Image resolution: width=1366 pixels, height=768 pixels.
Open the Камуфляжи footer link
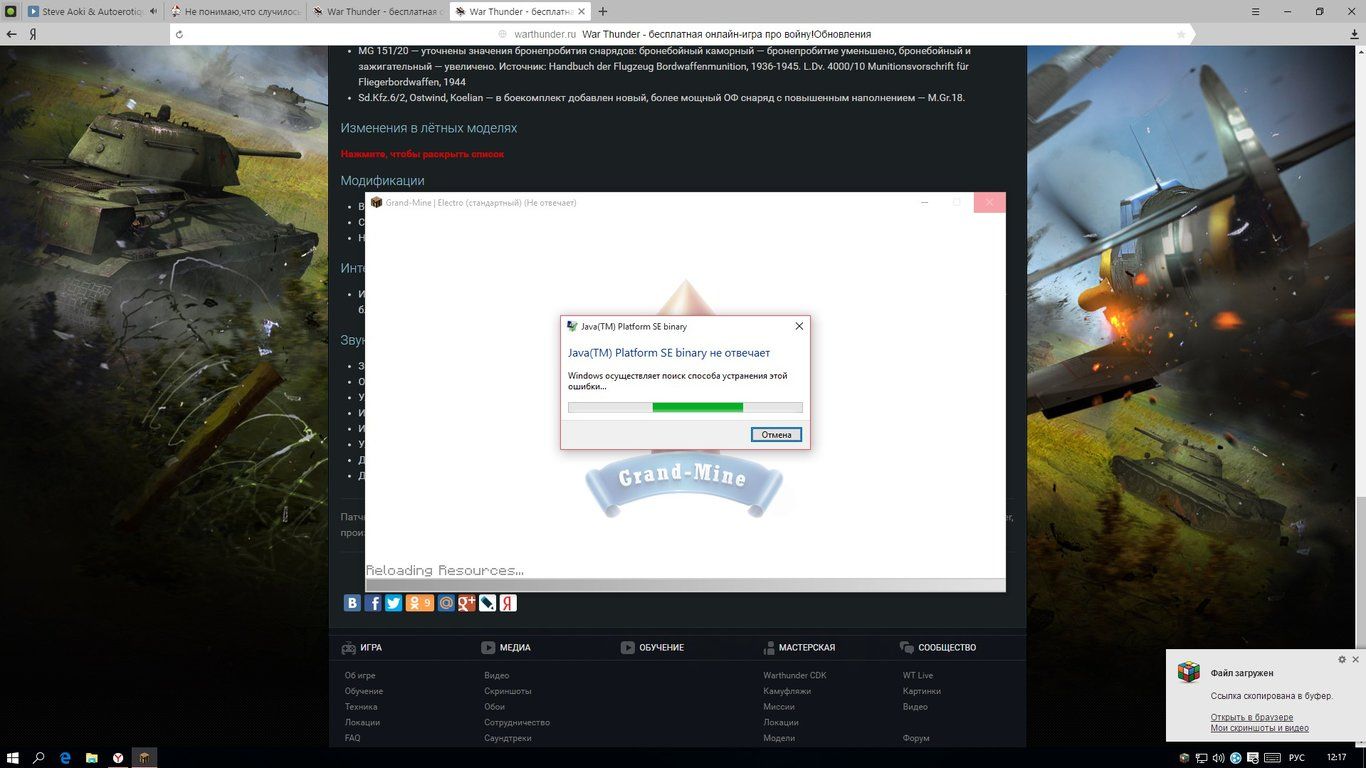[787, 691]
